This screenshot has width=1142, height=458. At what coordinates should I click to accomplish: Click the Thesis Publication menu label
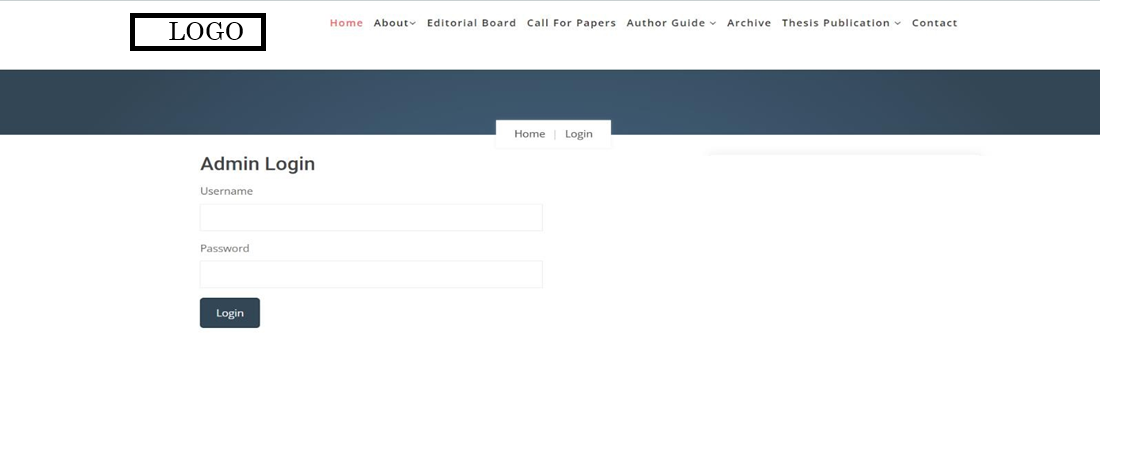point(836,23)
